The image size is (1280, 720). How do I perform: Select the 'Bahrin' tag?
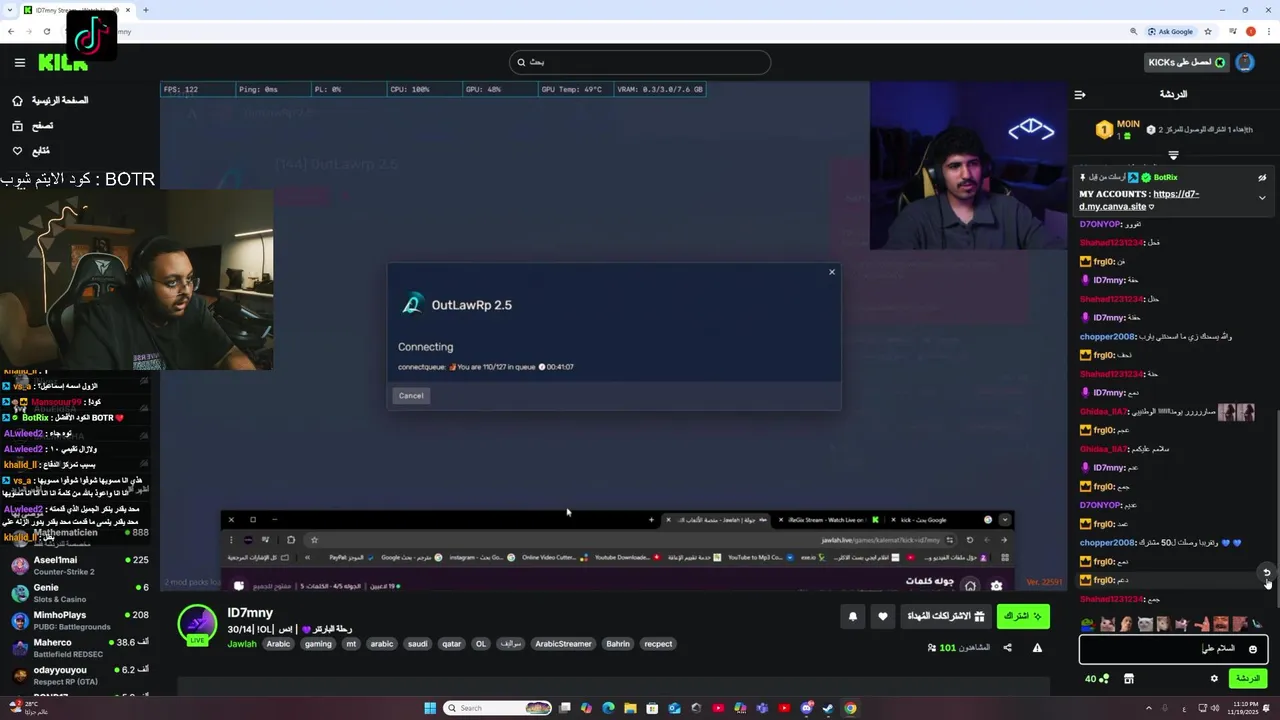618,644
